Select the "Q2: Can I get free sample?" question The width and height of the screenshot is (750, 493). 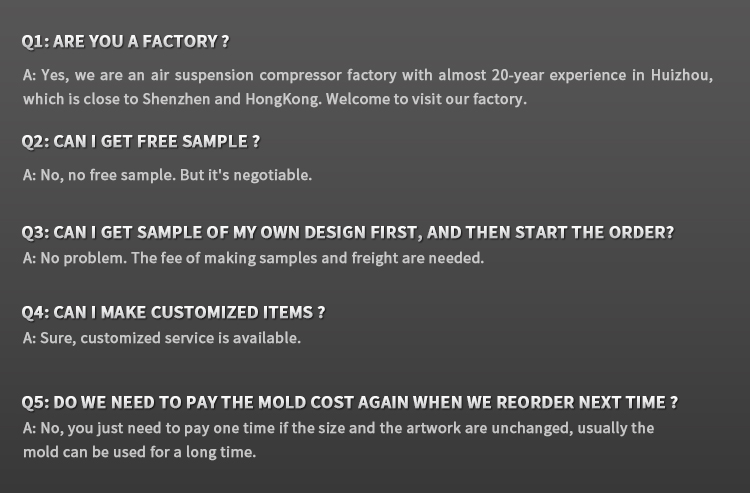(x=140, y=141)
